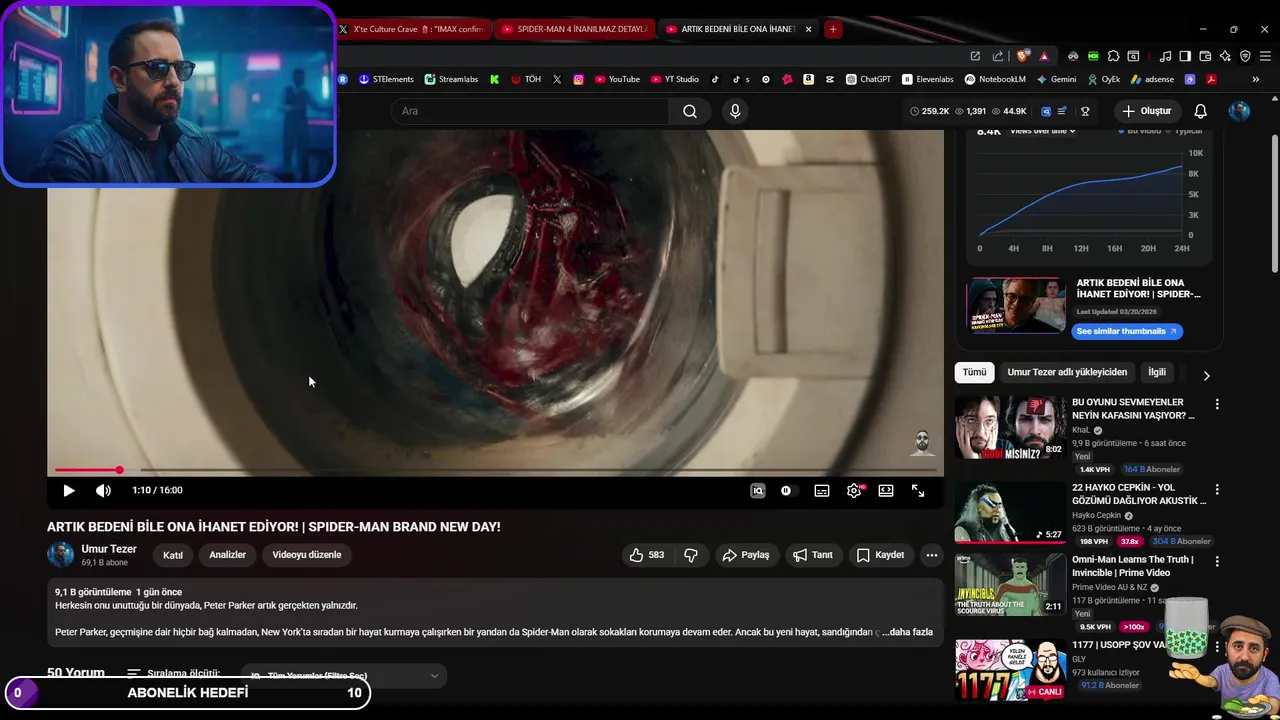Viewport: 1280px width, 720px height.
Task: Open STElements bookmark
Action: click(x=386, y=79)
